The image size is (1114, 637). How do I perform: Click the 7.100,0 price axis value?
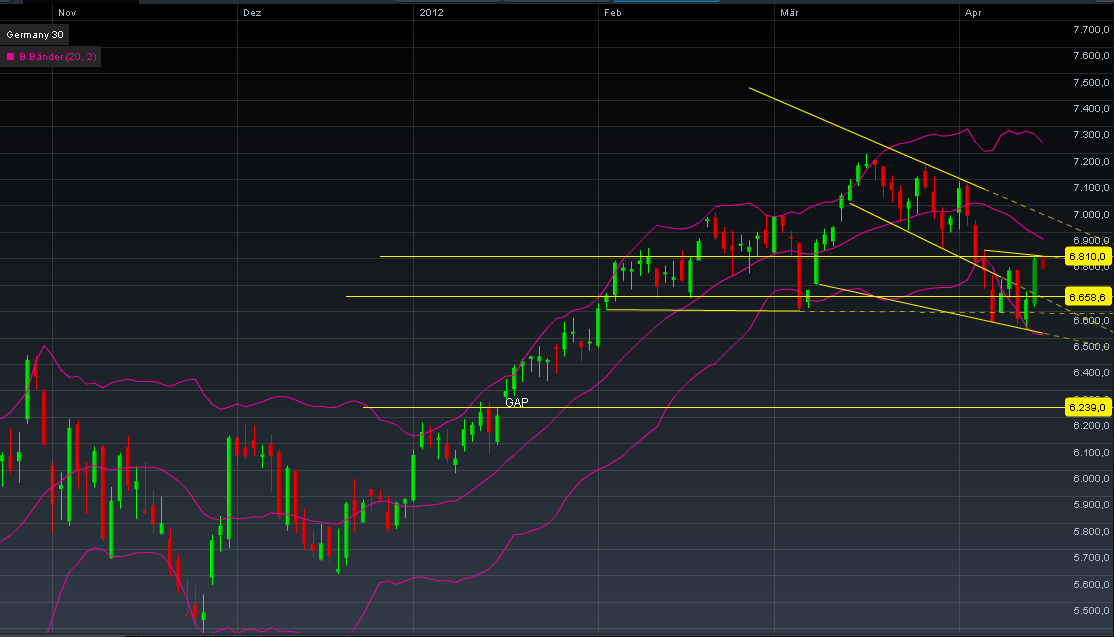[x=1091, y=188]
